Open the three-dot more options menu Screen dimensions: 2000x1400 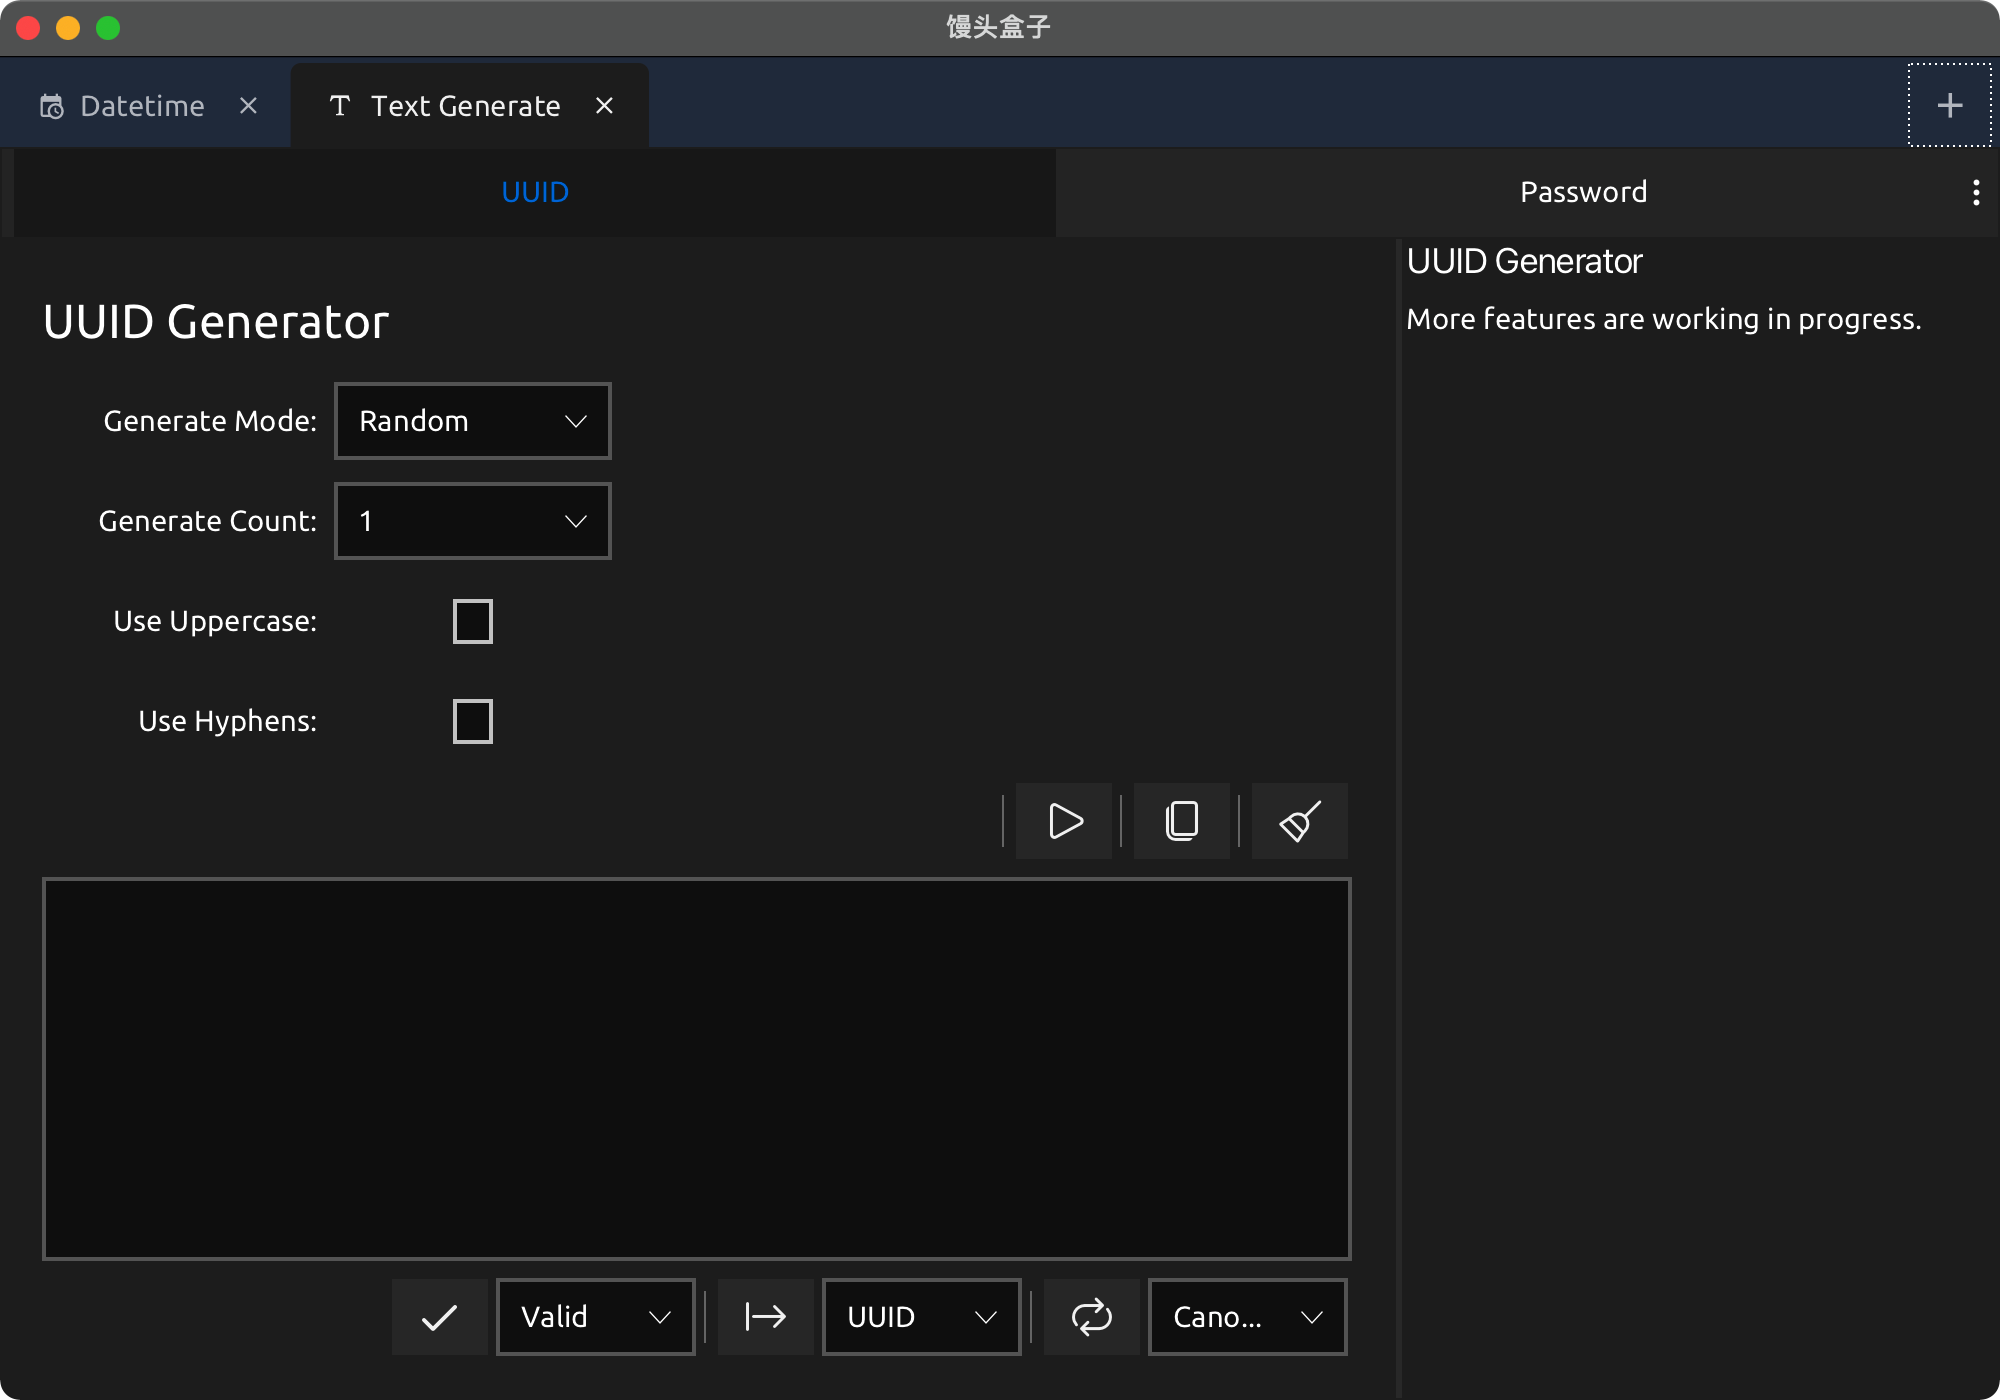[x=1975, y=192]
